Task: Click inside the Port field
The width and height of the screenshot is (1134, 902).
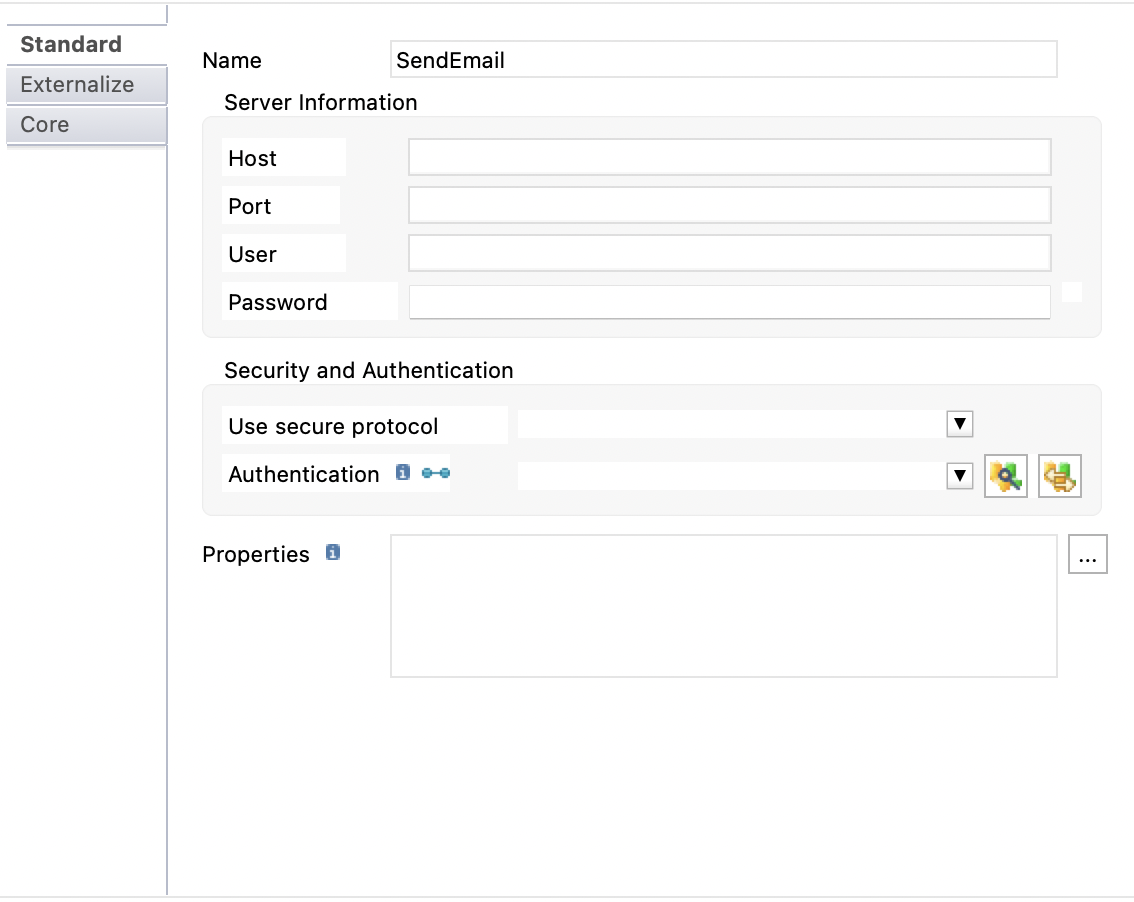Action: tap(729, 205)
